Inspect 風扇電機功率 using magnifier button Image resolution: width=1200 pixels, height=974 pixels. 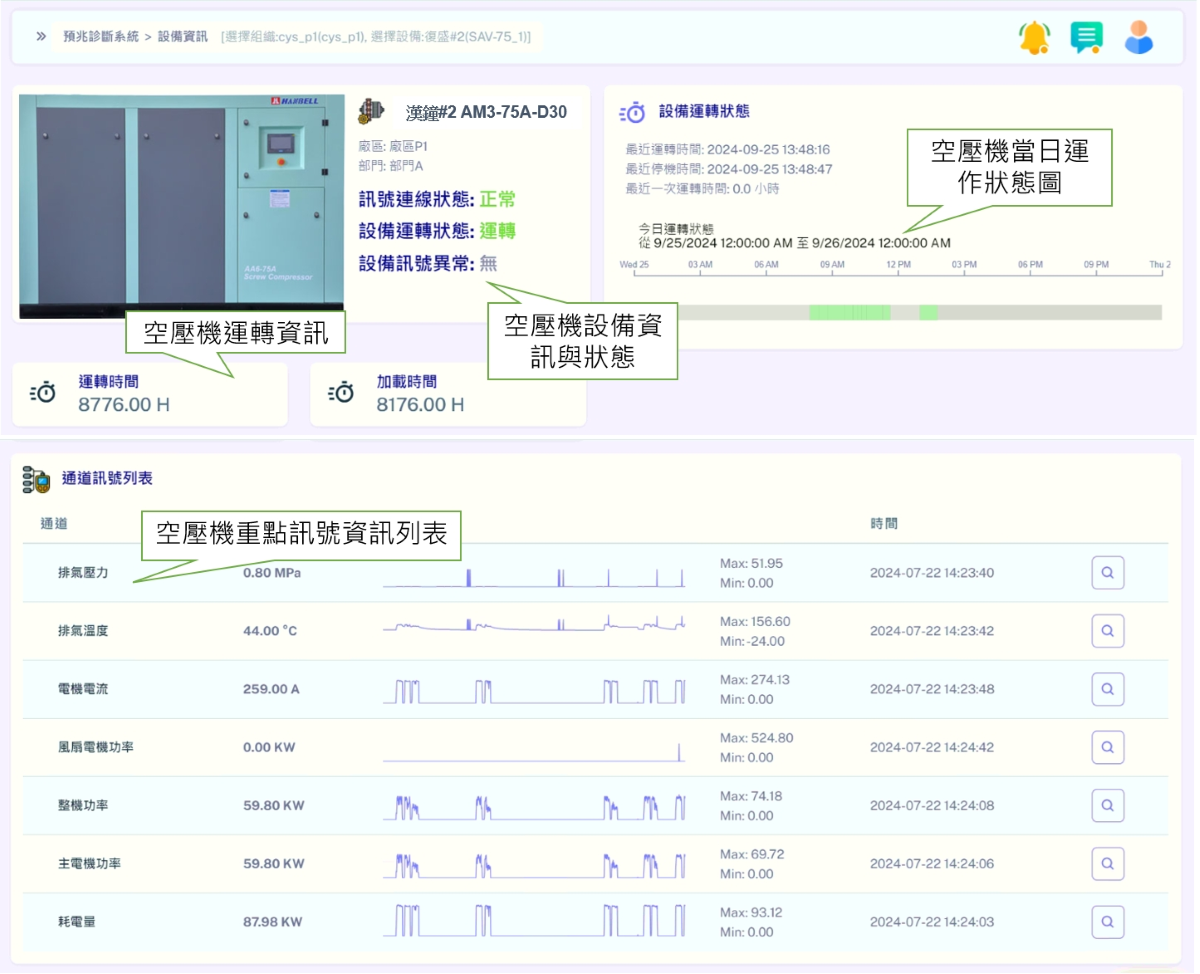tap(1107, 747)
